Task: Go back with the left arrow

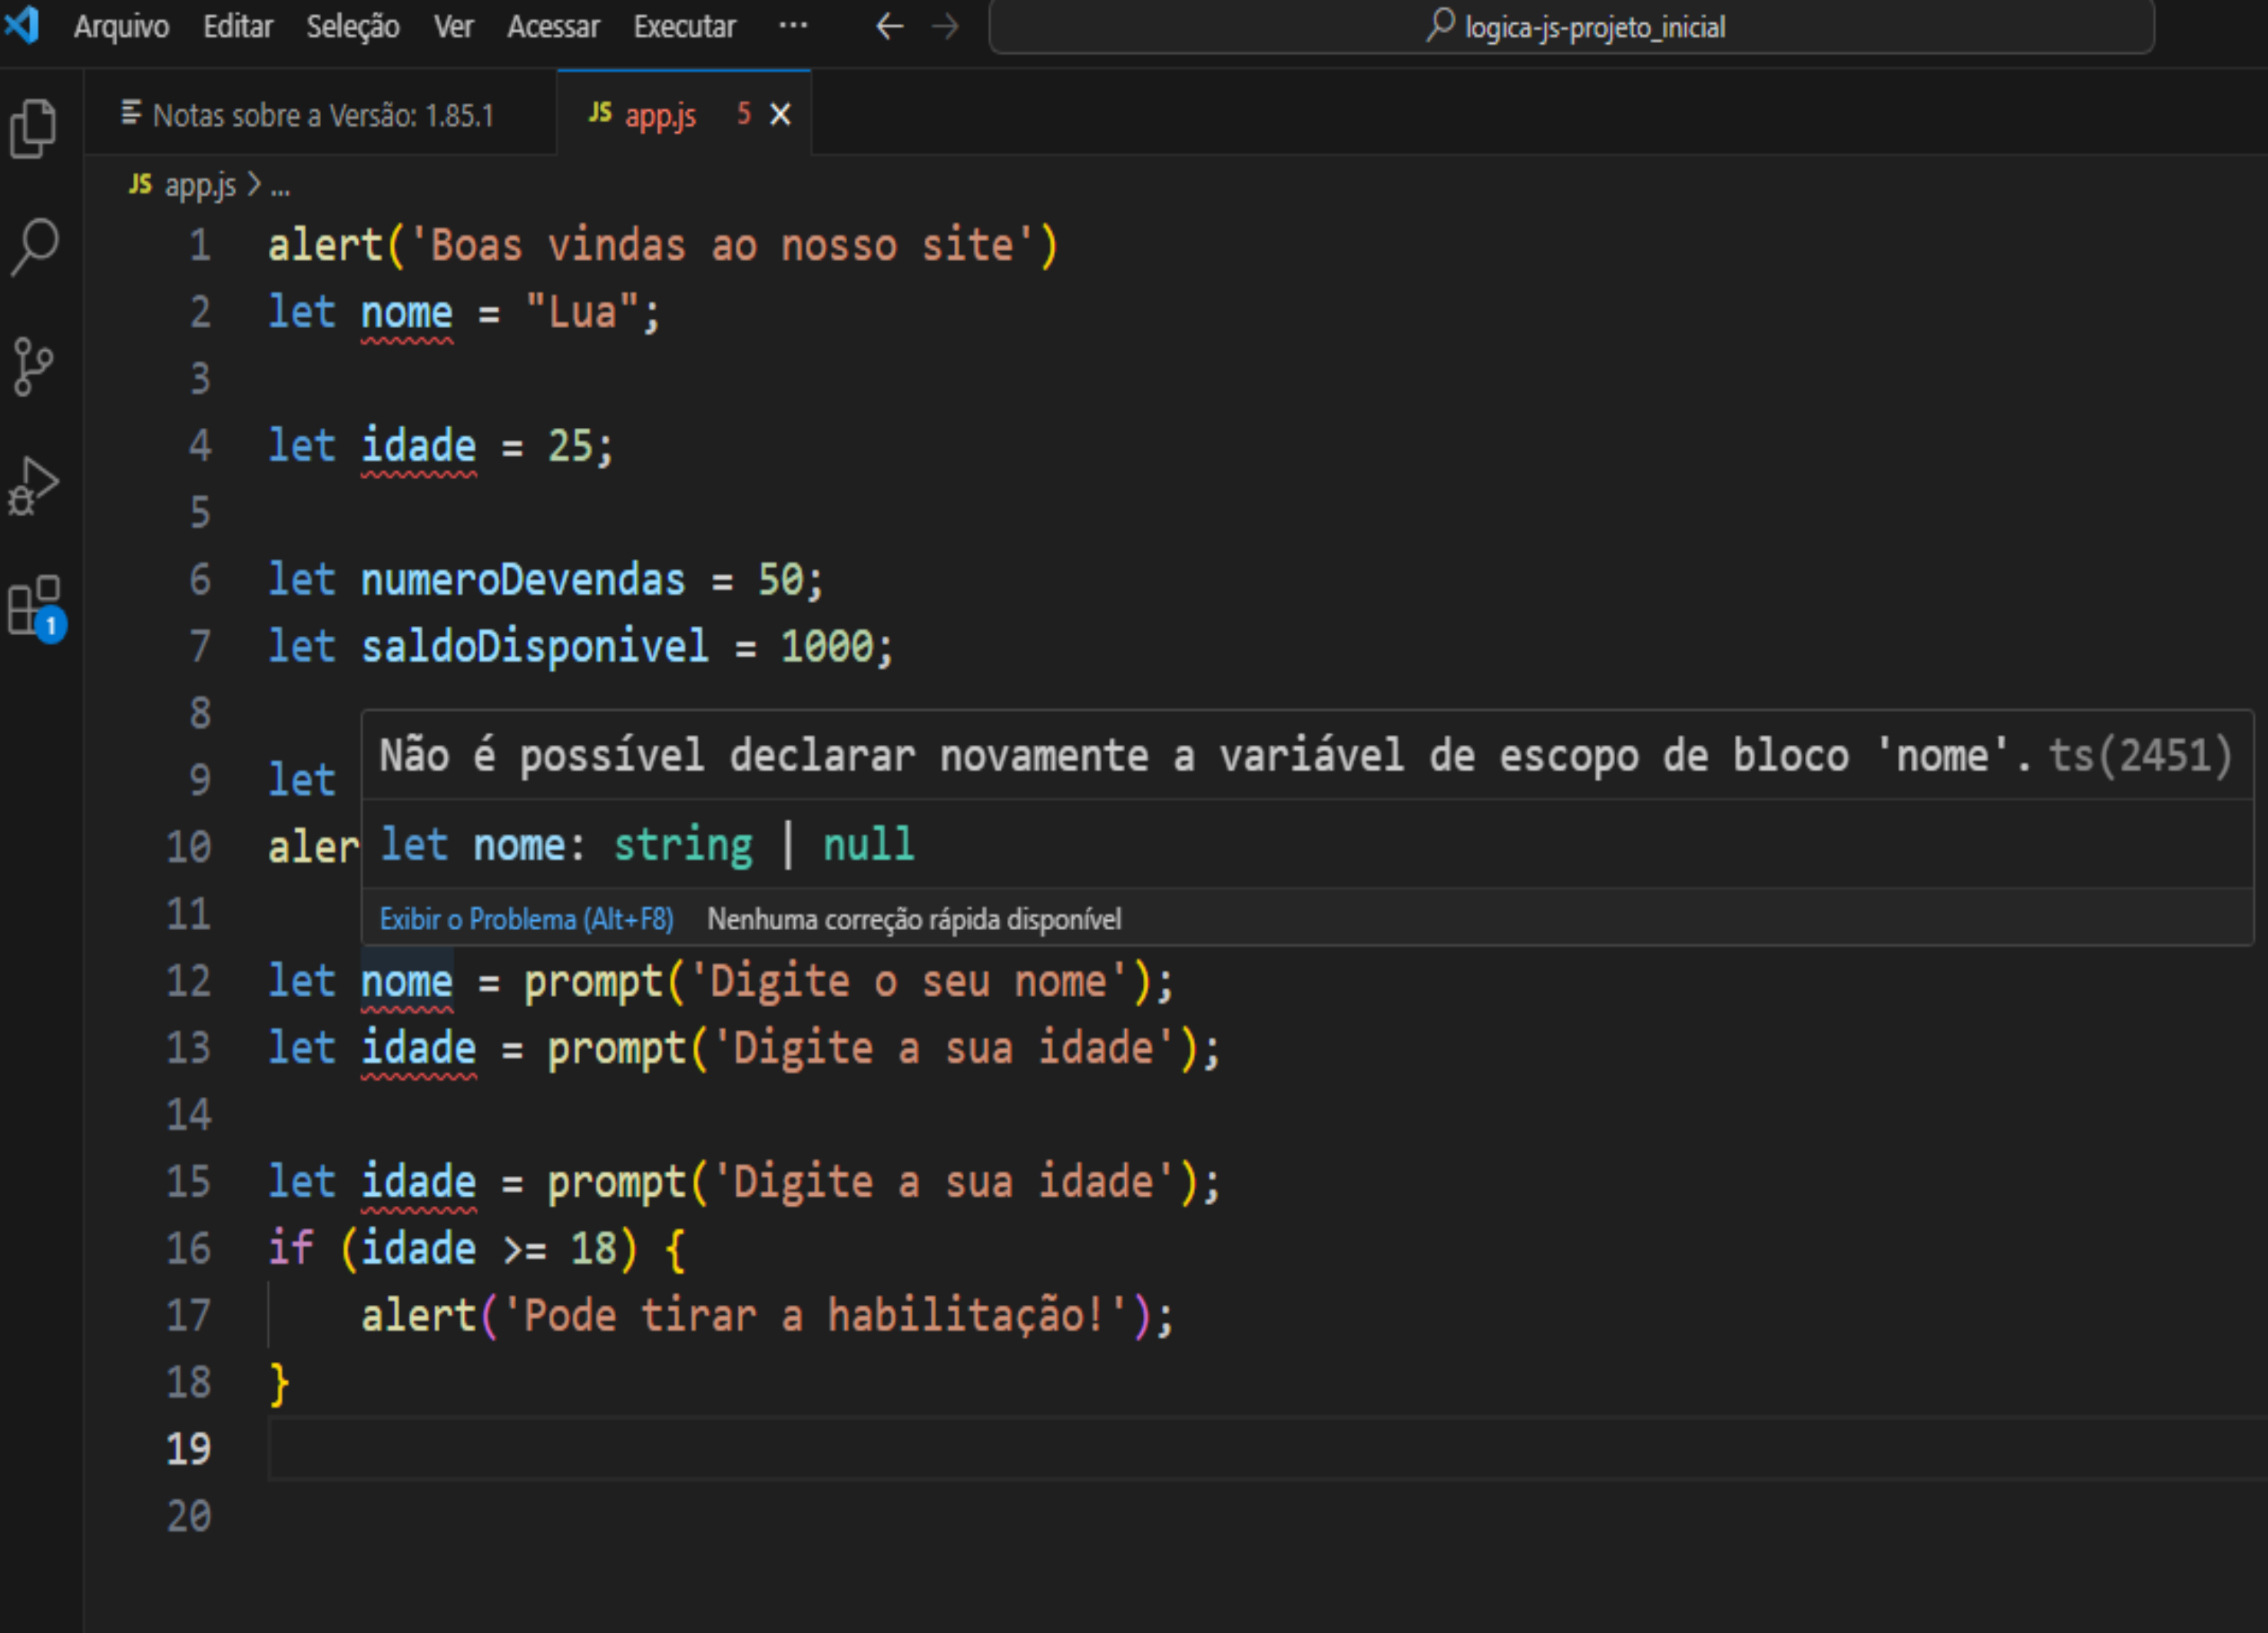Action: pos(889,26)
